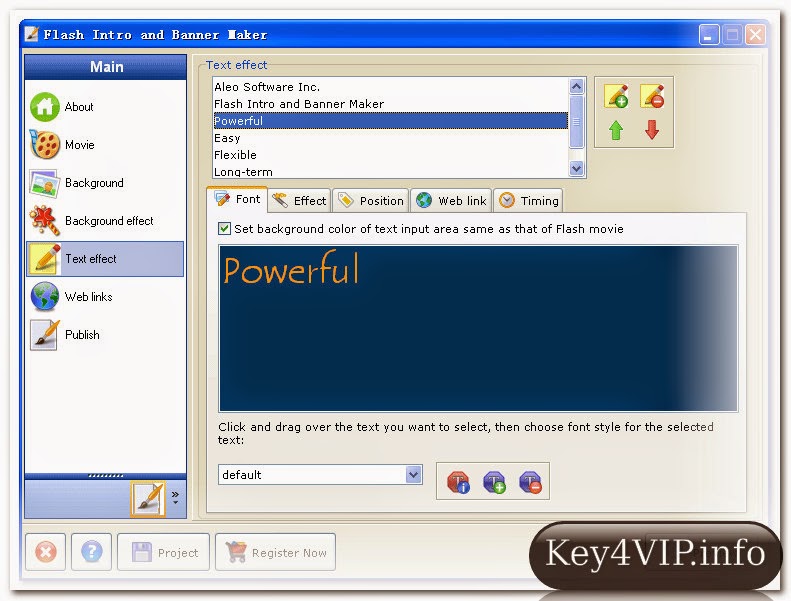Click the application icon in title bar

31,34
